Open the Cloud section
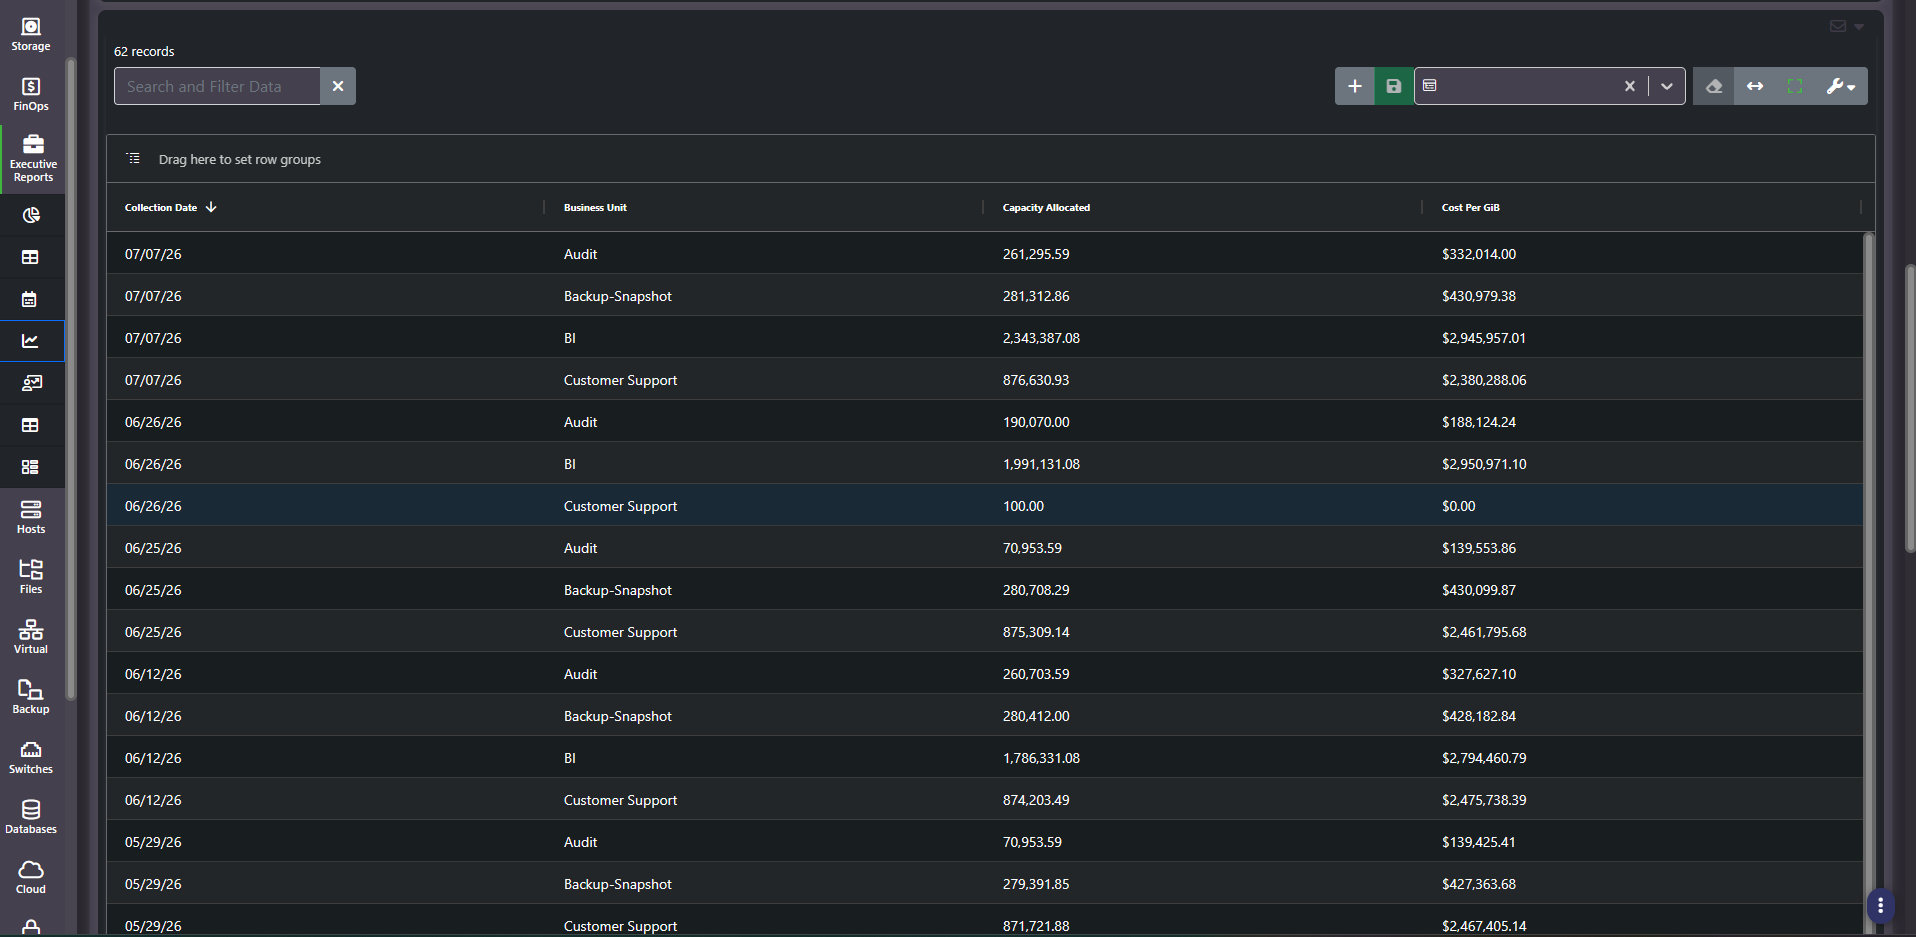 point(31,877)
